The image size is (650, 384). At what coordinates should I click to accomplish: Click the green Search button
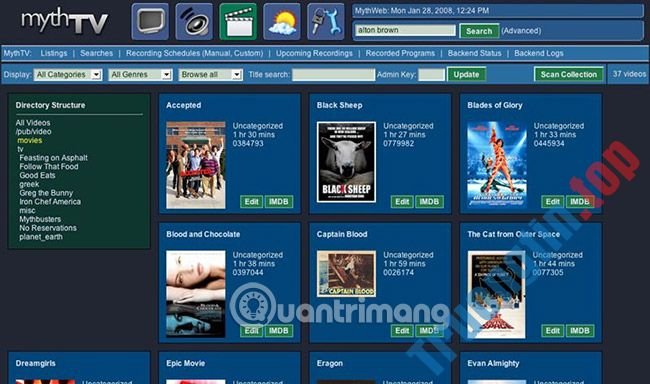(x=479, y=31)
